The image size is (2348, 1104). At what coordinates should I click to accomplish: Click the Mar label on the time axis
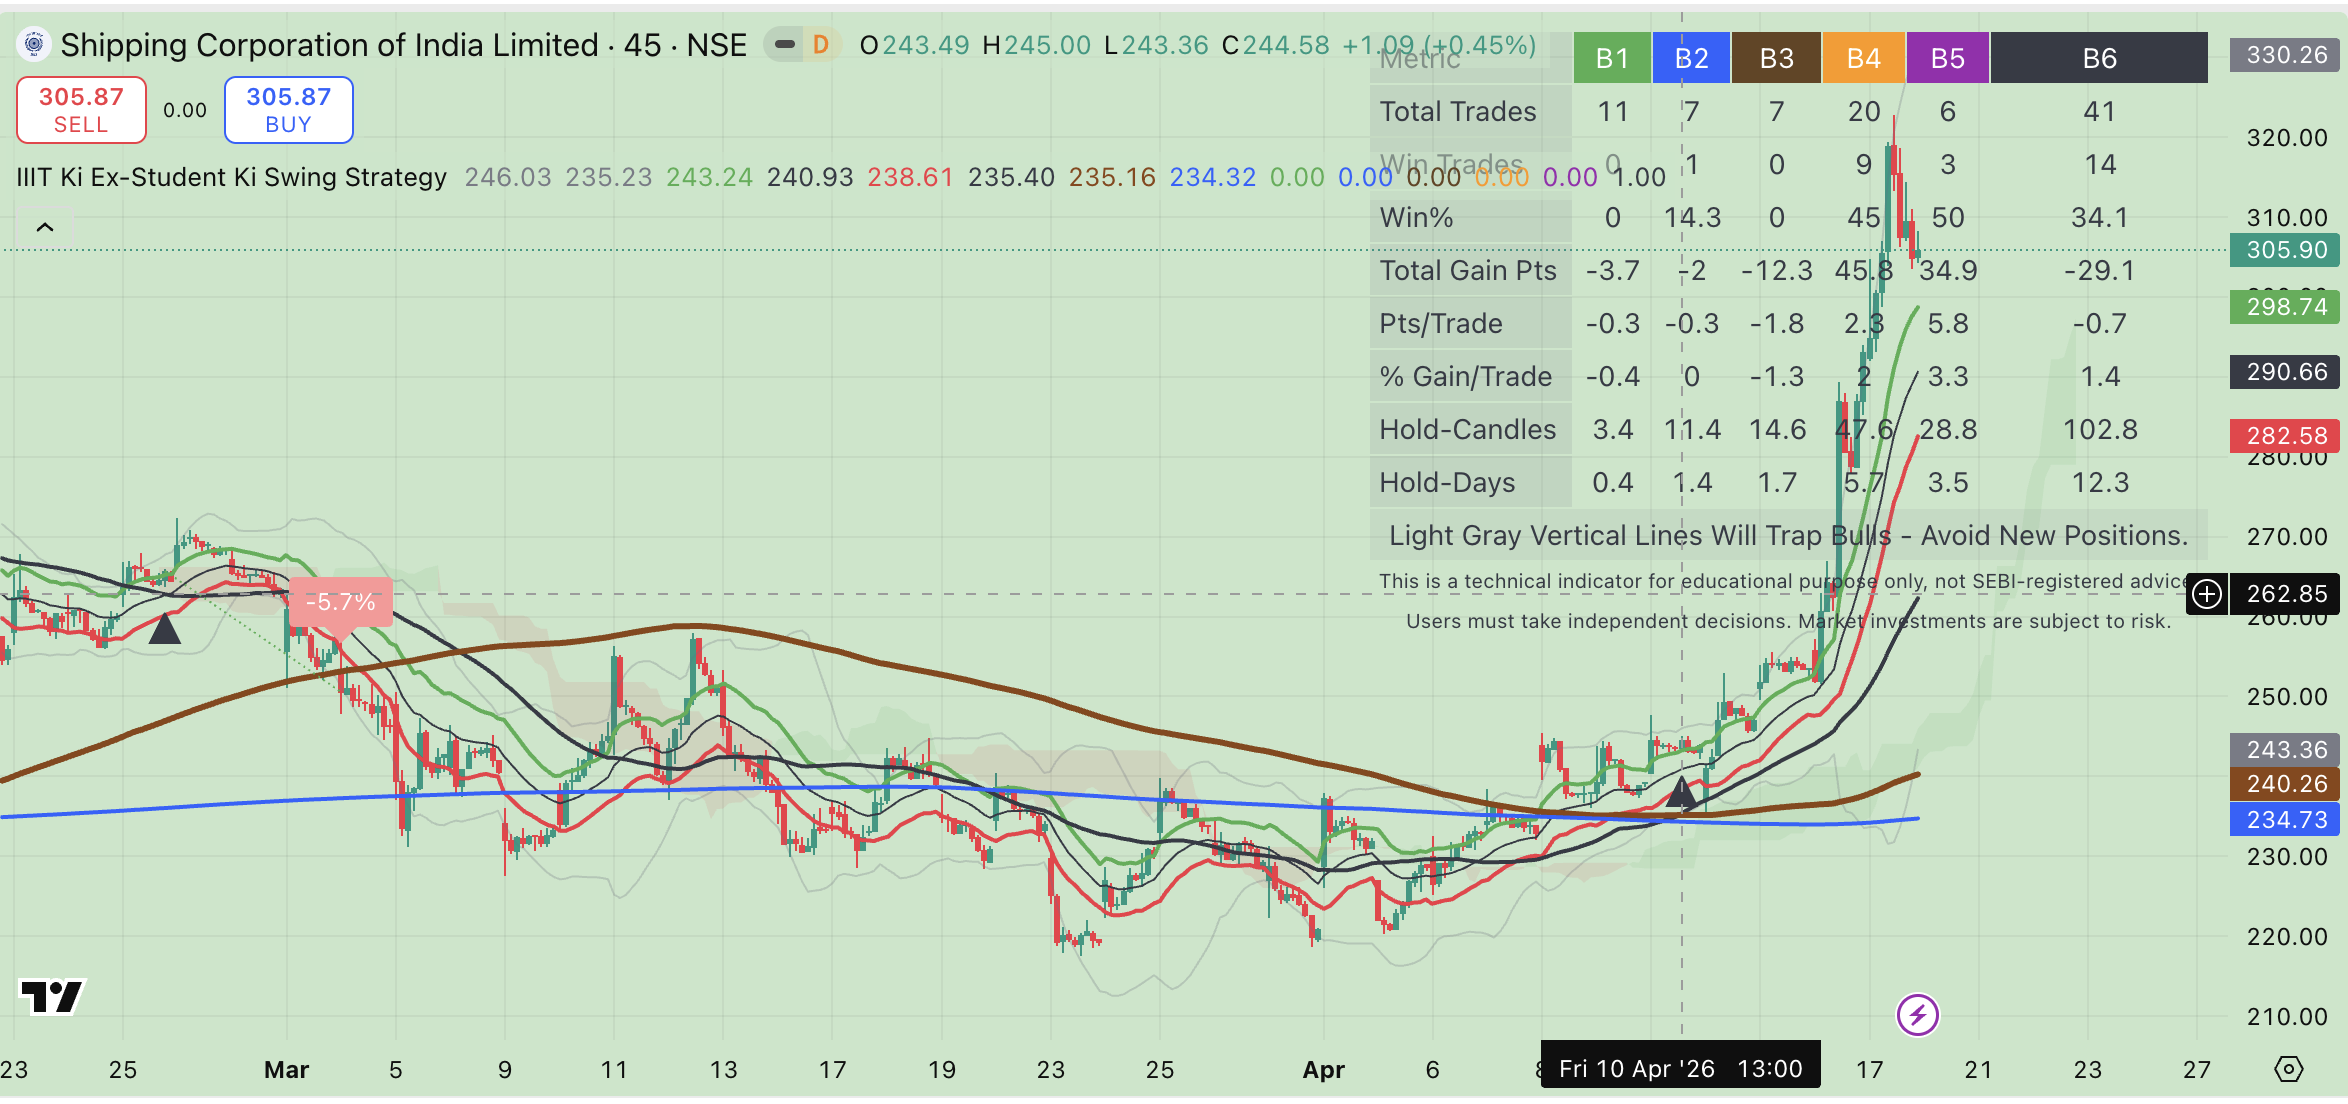tap(286, 1069)
